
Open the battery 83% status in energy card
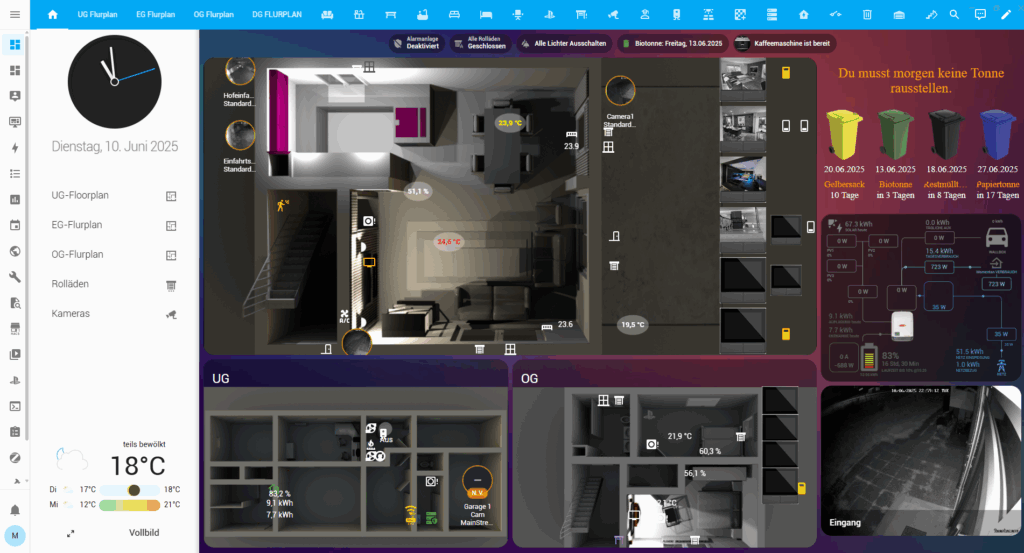coord(890,356)
